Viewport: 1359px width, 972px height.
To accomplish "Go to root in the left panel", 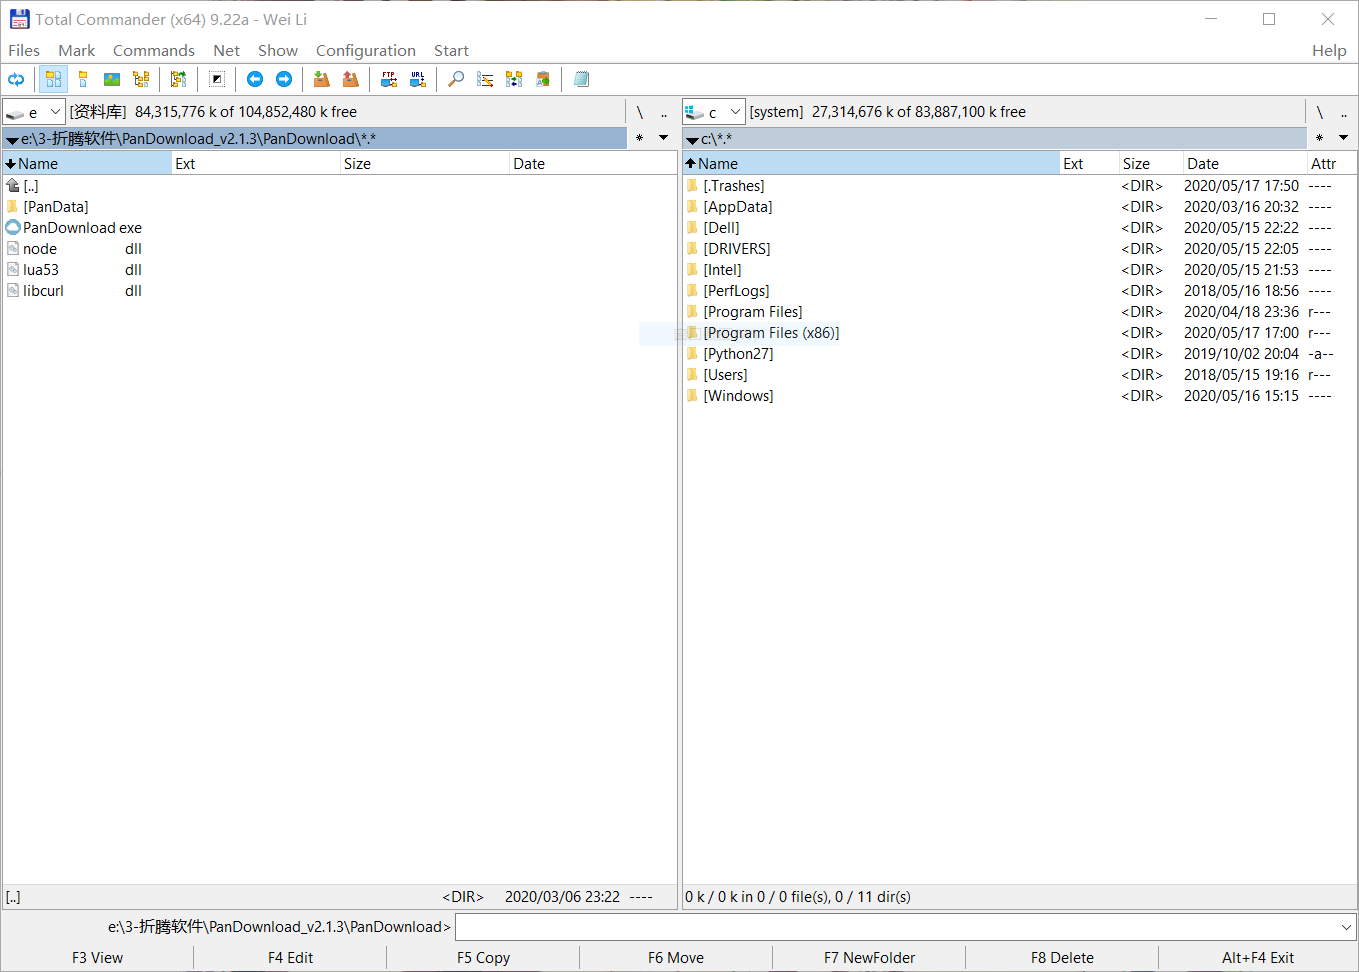I will tap(639, 112).
